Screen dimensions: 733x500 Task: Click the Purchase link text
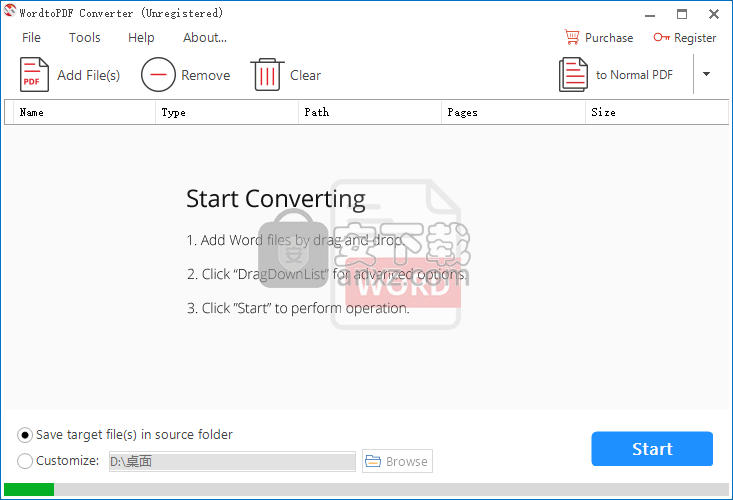609,38
